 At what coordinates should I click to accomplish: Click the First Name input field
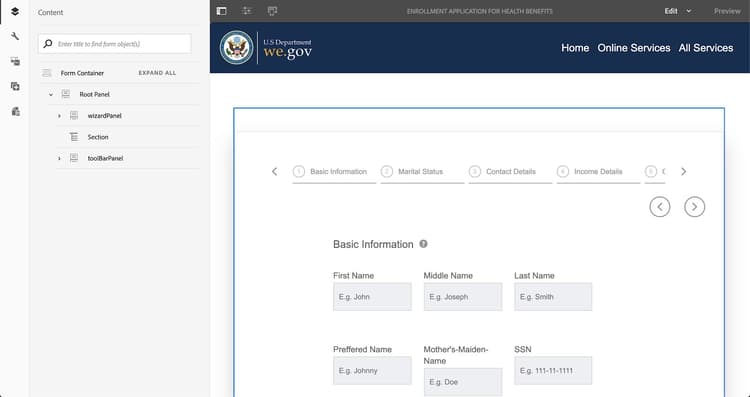[x=372, y=297]
